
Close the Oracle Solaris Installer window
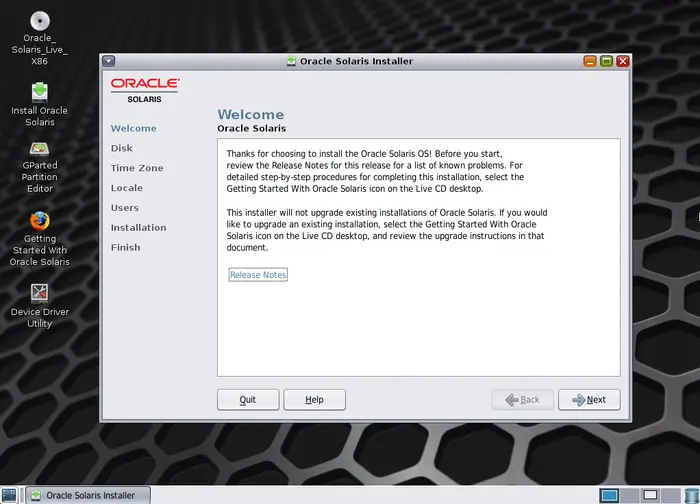click(623, 61)
